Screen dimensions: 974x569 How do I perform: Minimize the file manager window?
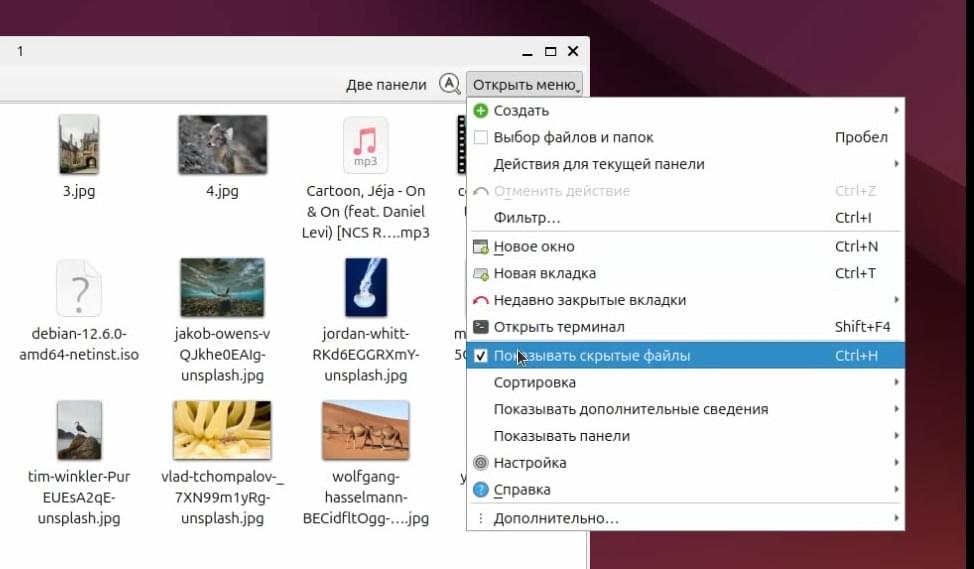(527, 53)
